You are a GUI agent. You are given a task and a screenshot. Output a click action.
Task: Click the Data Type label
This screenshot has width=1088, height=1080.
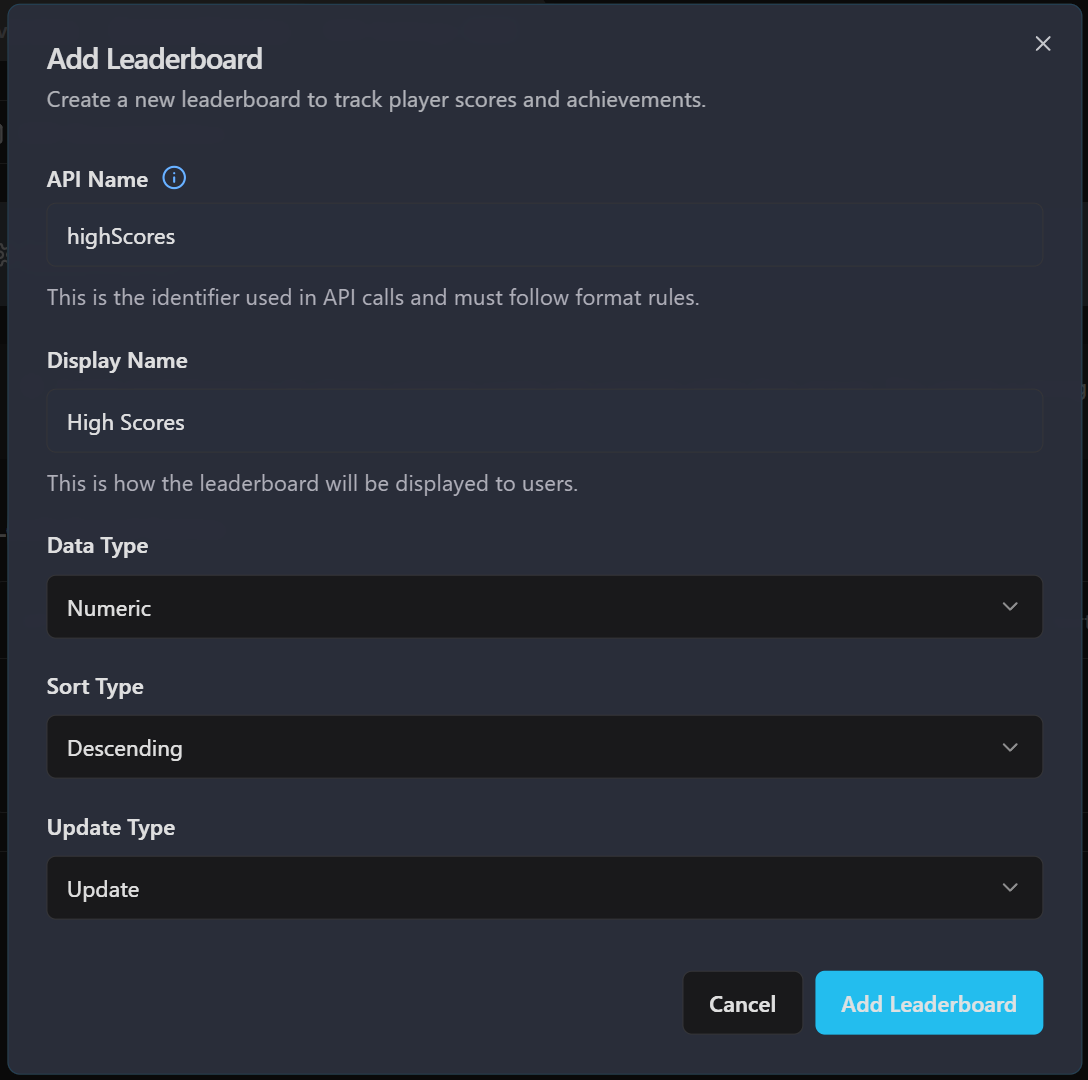pyautogui.click(x=97, y=546)
